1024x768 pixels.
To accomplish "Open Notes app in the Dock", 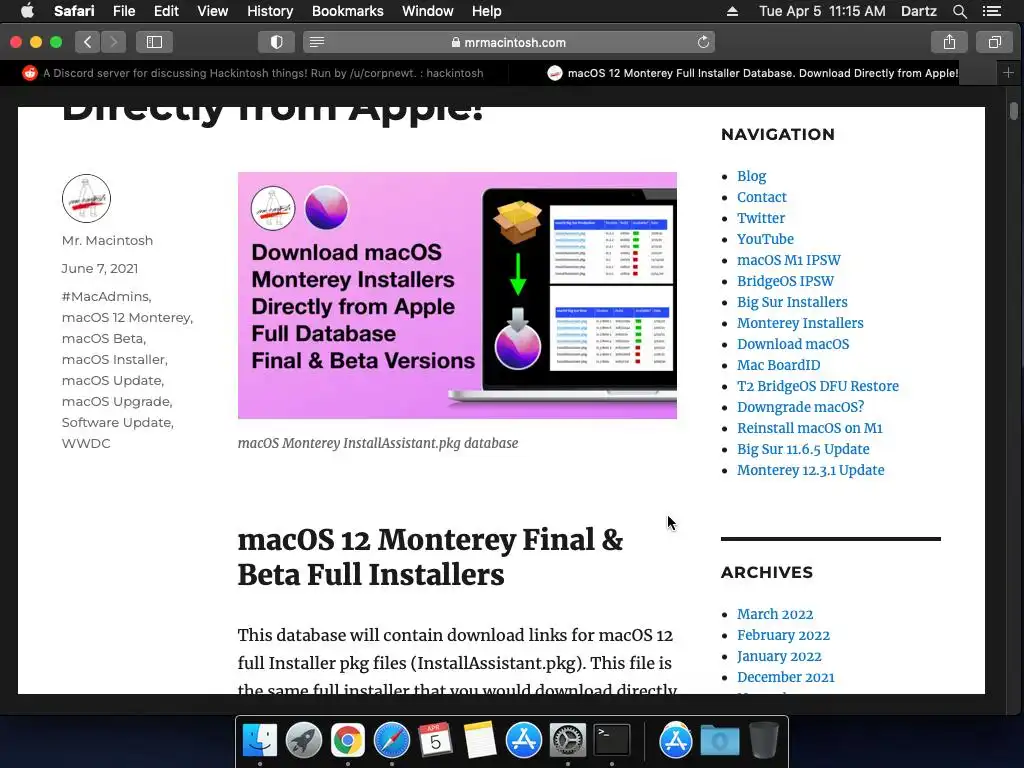I will click(x=480, y=740).
